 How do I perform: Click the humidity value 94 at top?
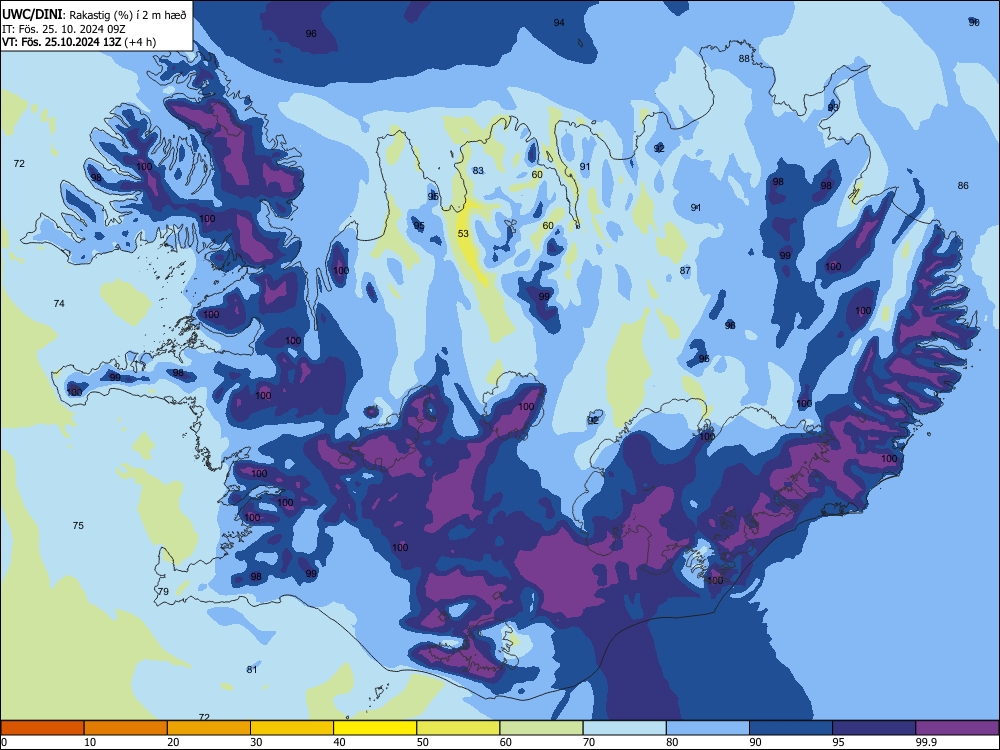[x=559, y=22]
